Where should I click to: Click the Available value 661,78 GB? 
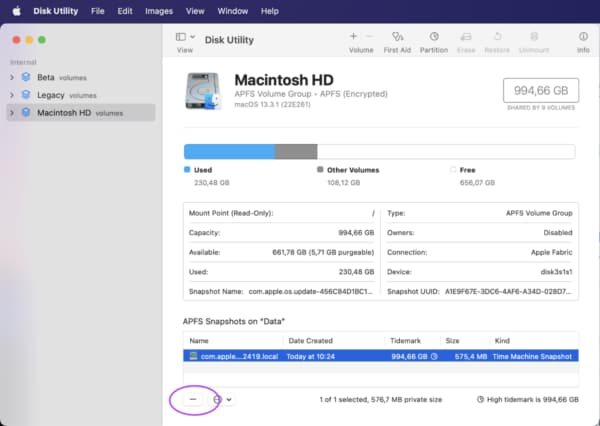click(x=323, y=252)
